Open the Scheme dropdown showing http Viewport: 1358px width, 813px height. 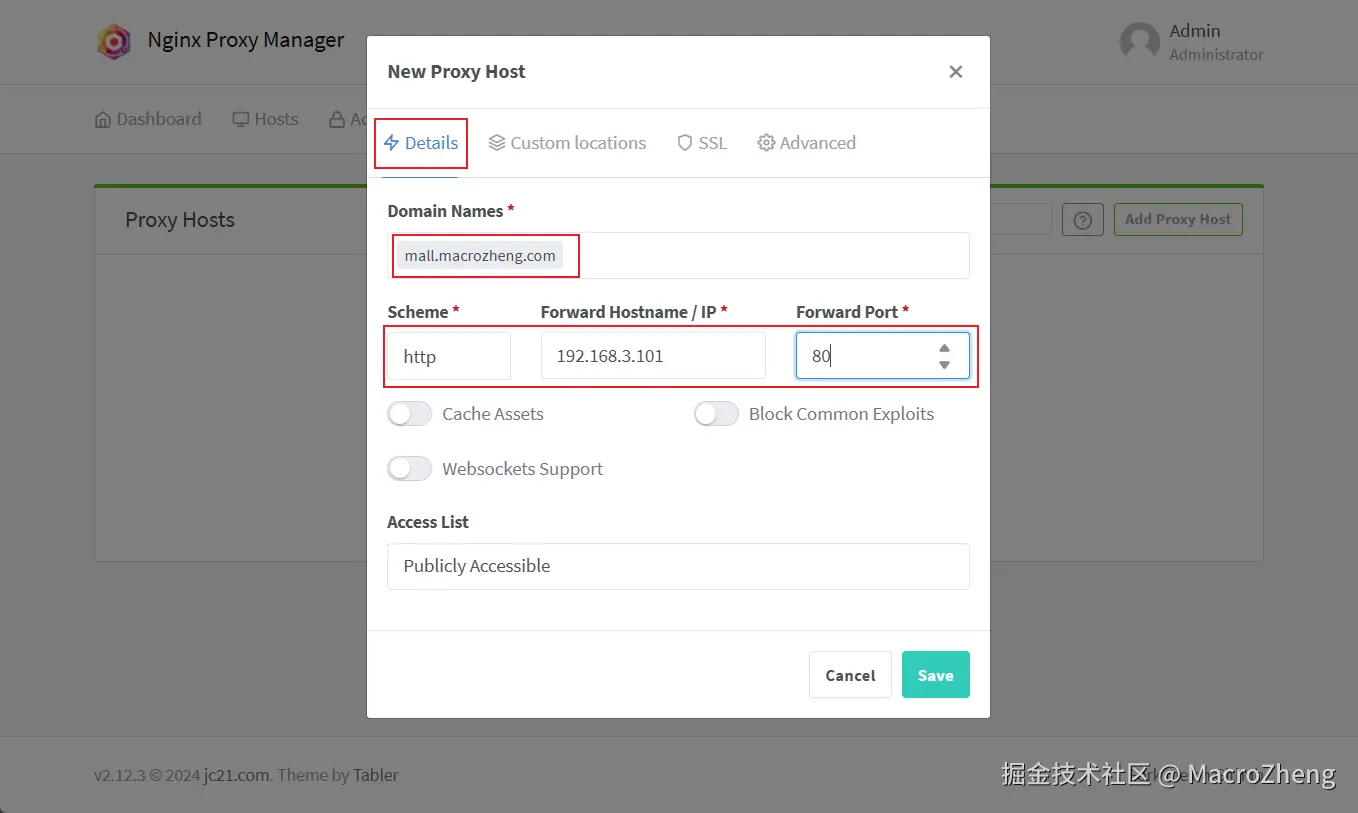point(449,356)
